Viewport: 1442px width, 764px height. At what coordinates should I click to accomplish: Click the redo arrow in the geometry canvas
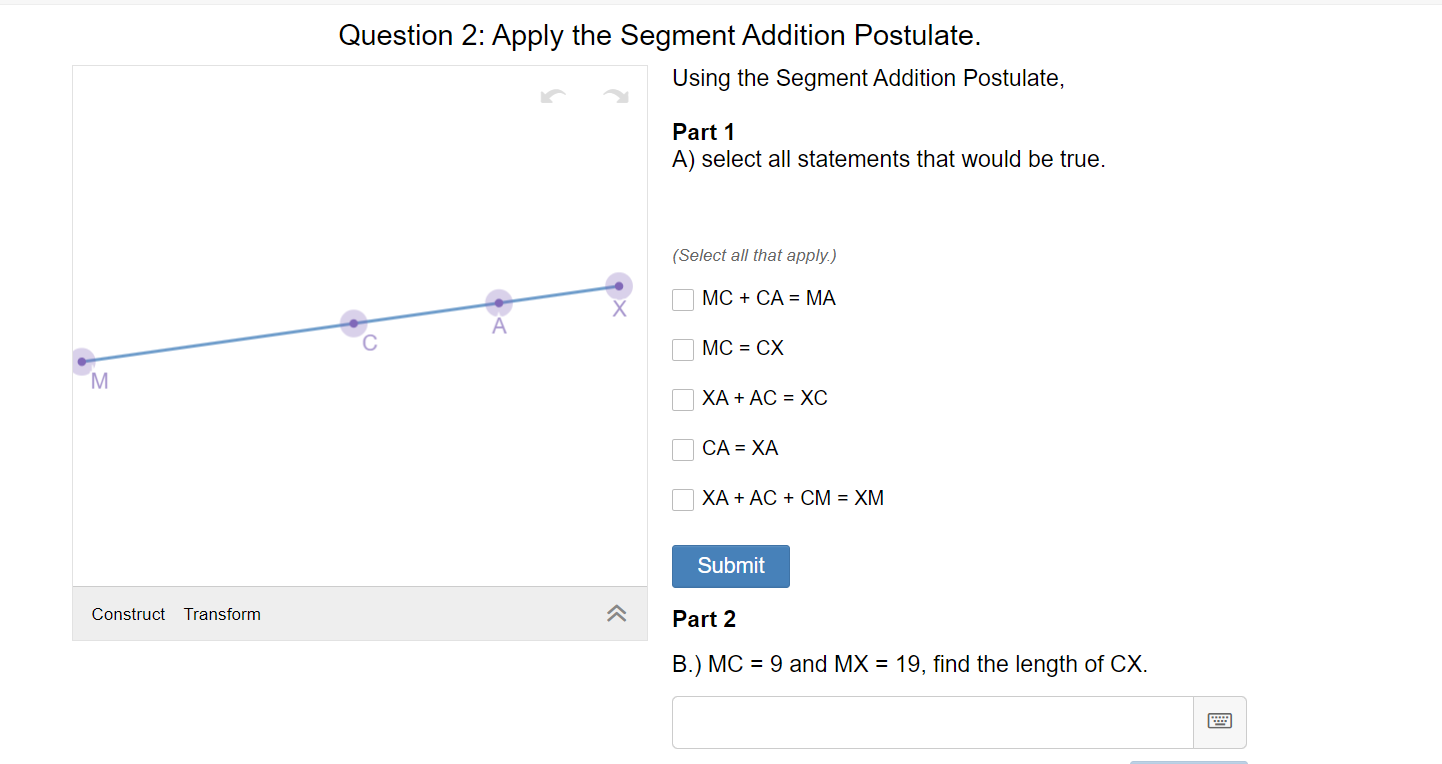tap(614, 97)
